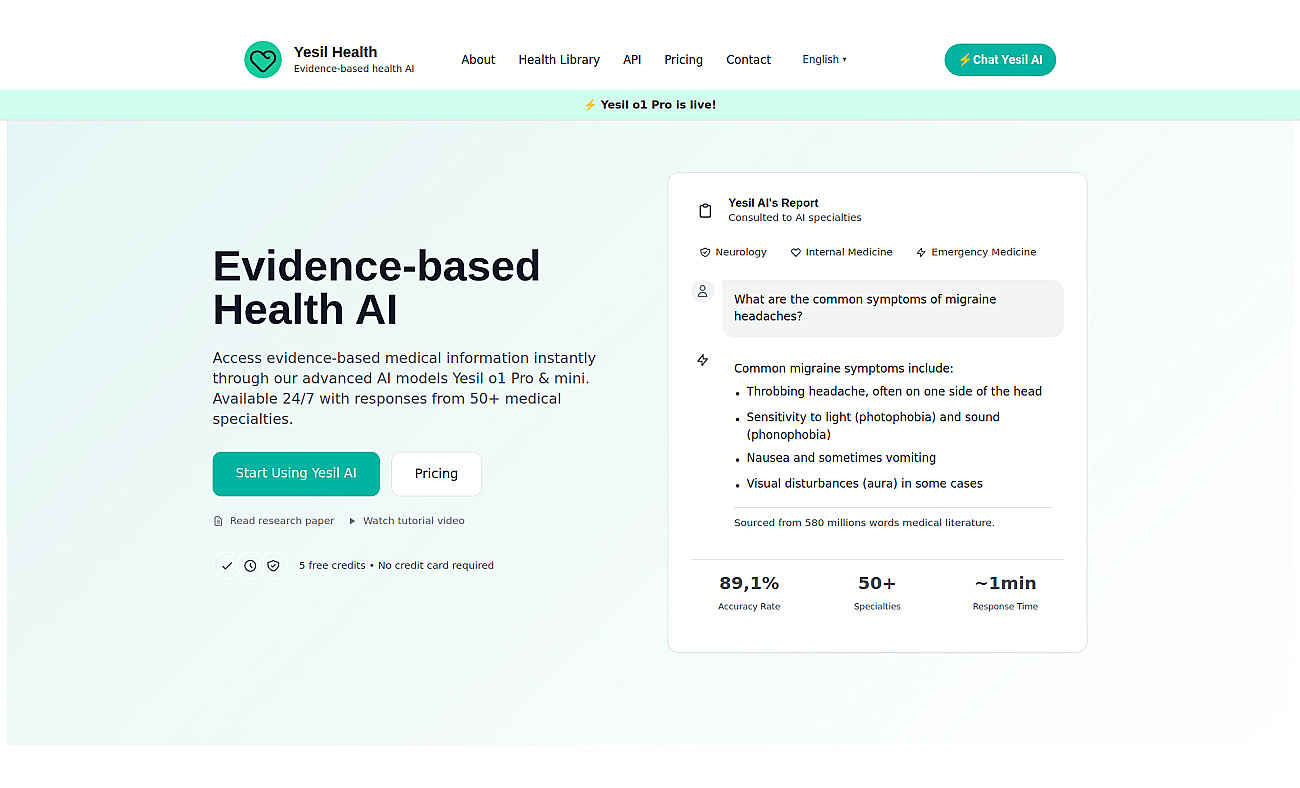This screenshot has width=1300, height=788.
Task: Click the lightning icon next to Emergency Medicine
Action: click(921, 253)
